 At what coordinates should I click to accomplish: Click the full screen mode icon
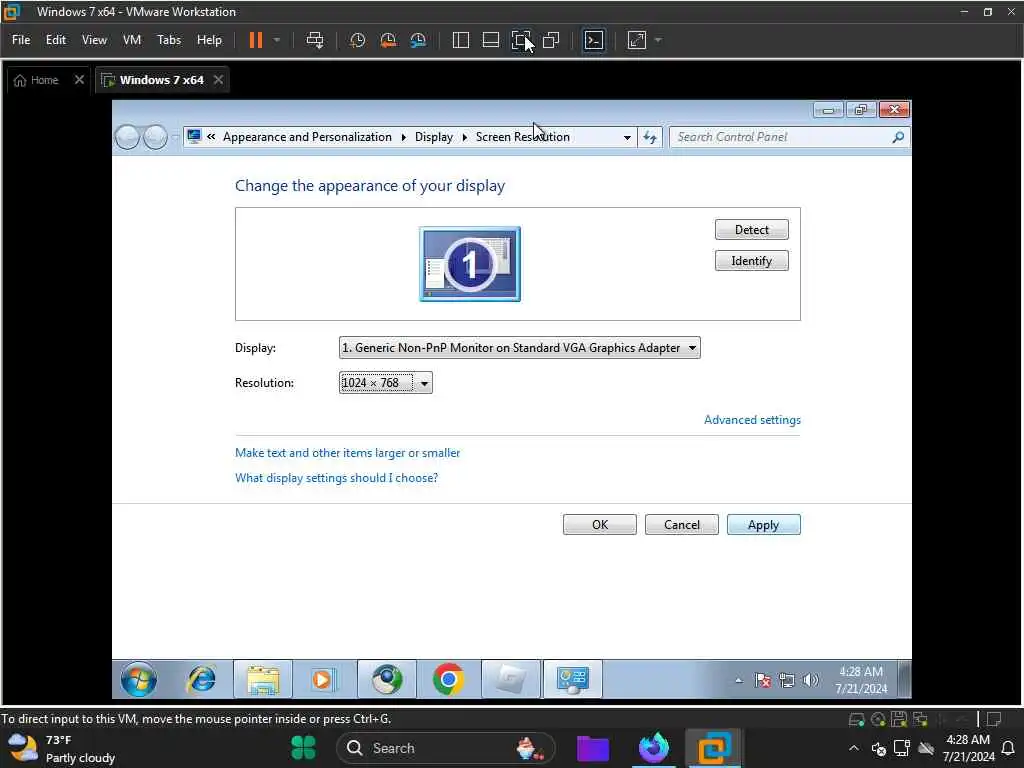click(520, 40)
